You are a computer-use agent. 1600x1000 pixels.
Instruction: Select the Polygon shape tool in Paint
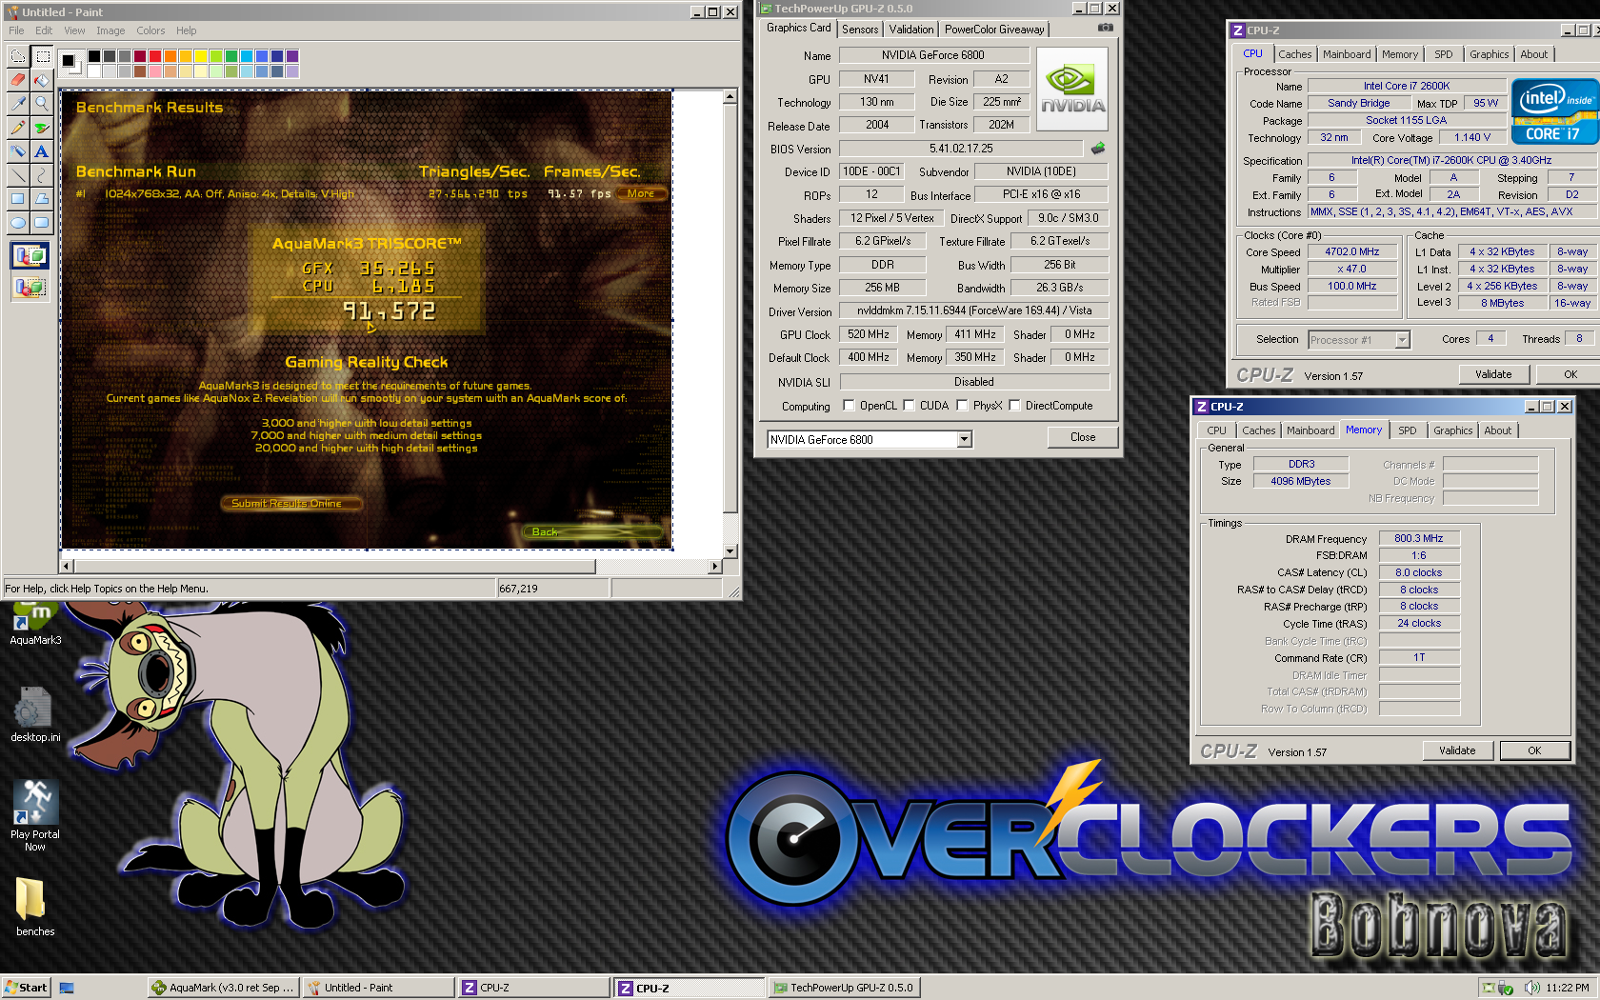coord(42,199)
